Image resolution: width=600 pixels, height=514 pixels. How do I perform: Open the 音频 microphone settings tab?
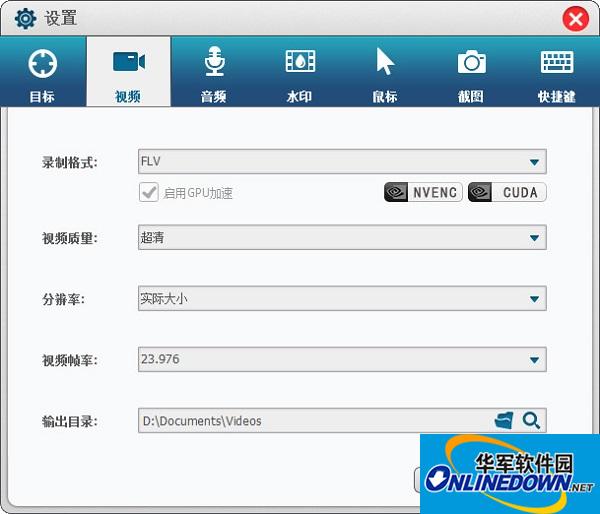(x=214, y=73)
